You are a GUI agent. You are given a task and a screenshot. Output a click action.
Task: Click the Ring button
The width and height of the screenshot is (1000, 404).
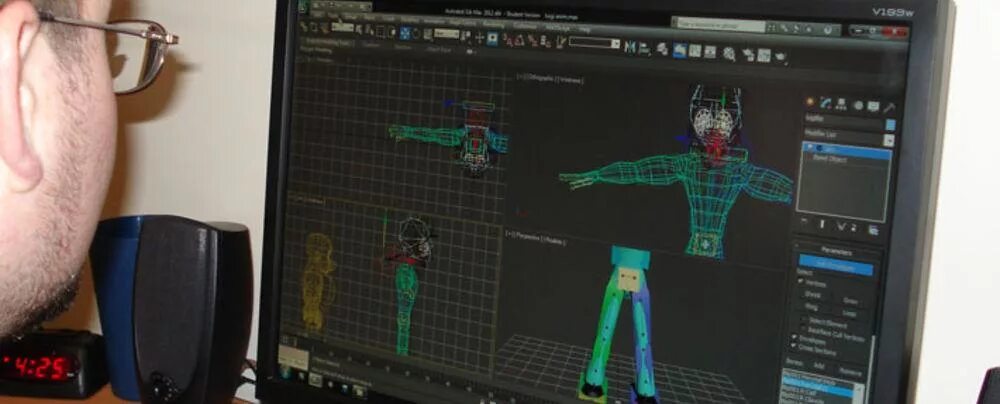click(812, 306)
